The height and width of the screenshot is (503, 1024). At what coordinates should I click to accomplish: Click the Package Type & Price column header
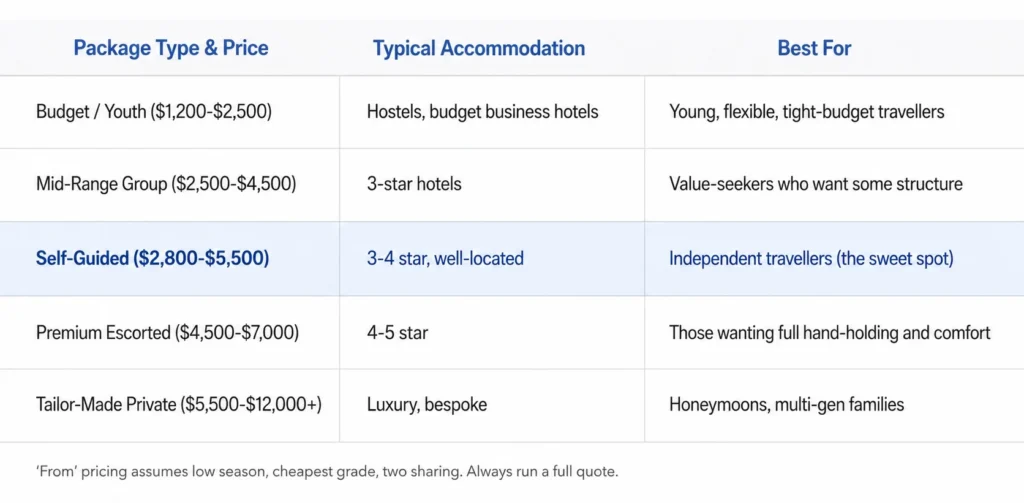pos(170,48)
